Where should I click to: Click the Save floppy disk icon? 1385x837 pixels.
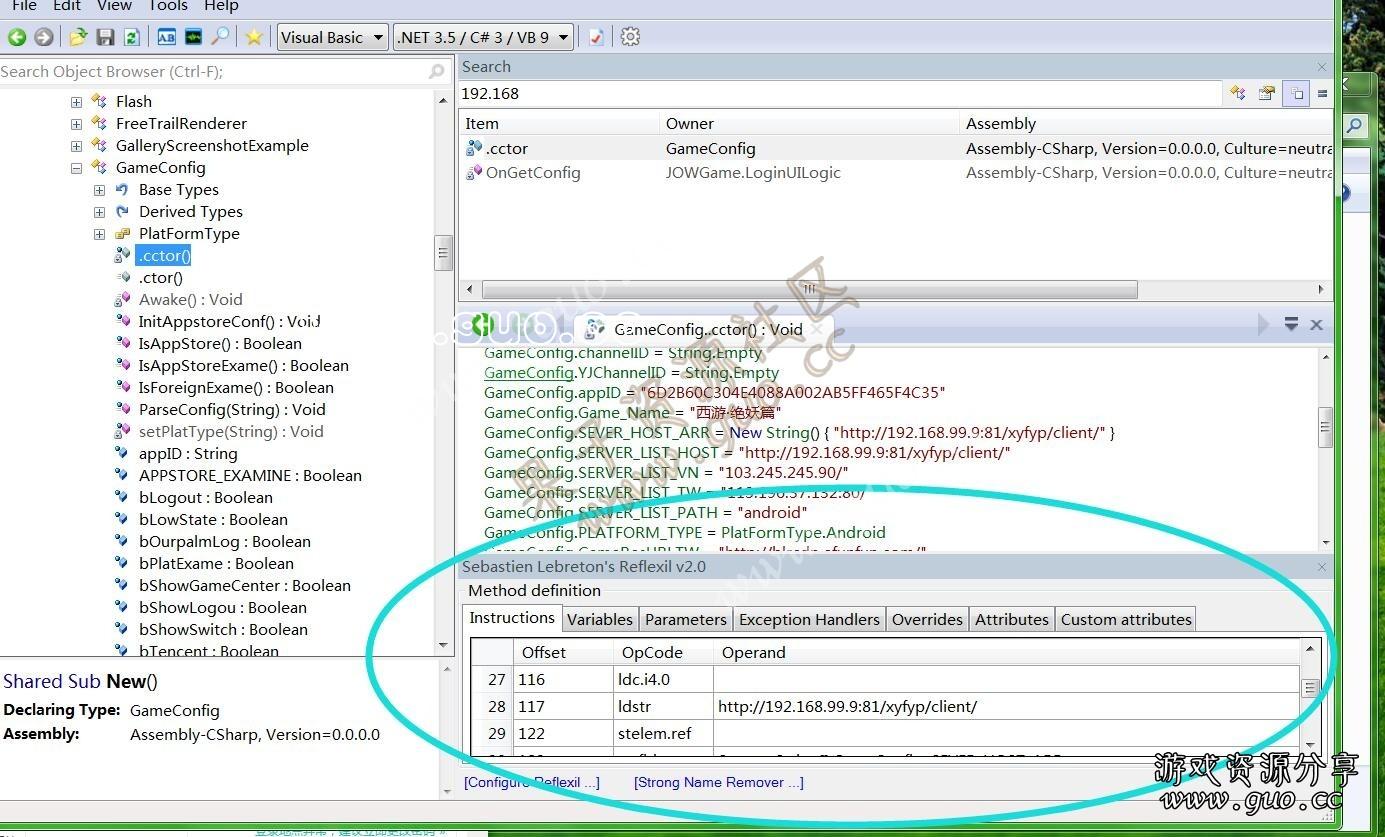pos(105,37)
